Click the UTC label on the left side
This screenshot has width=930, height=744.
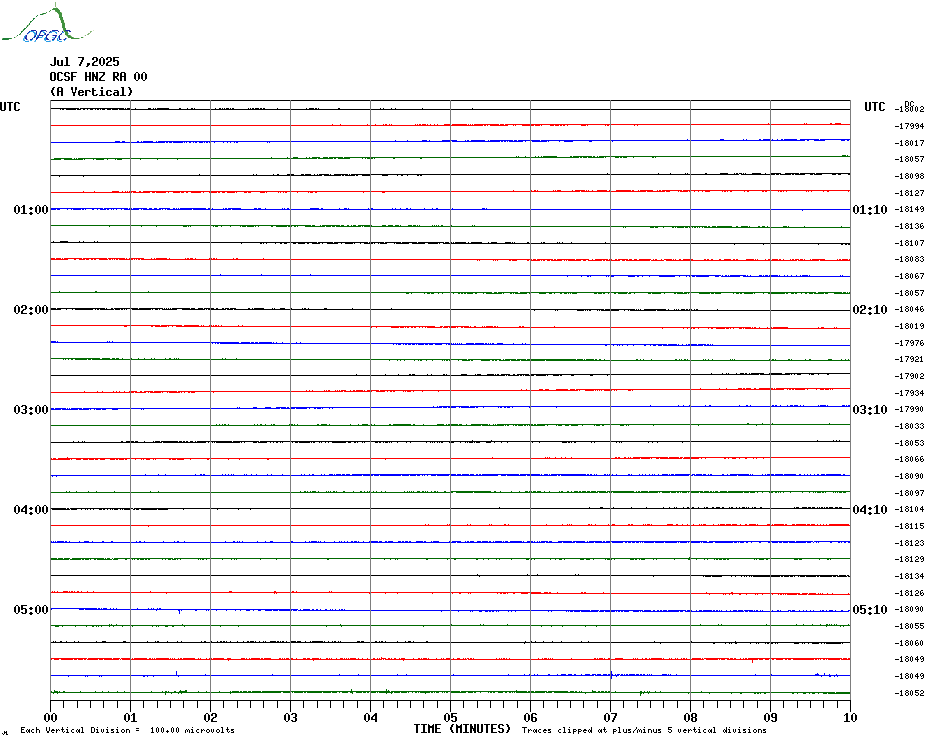pos(10,107)
